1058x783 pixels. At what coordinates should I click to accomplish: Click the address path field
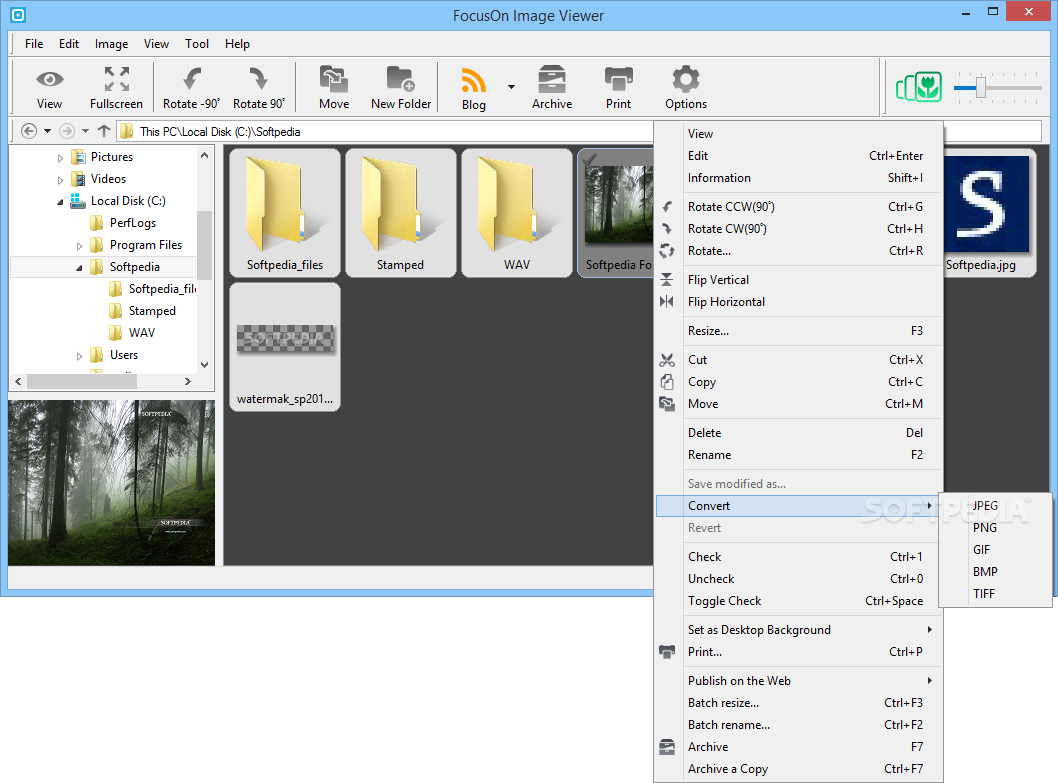pyautogui.click(x=385, y=132)
